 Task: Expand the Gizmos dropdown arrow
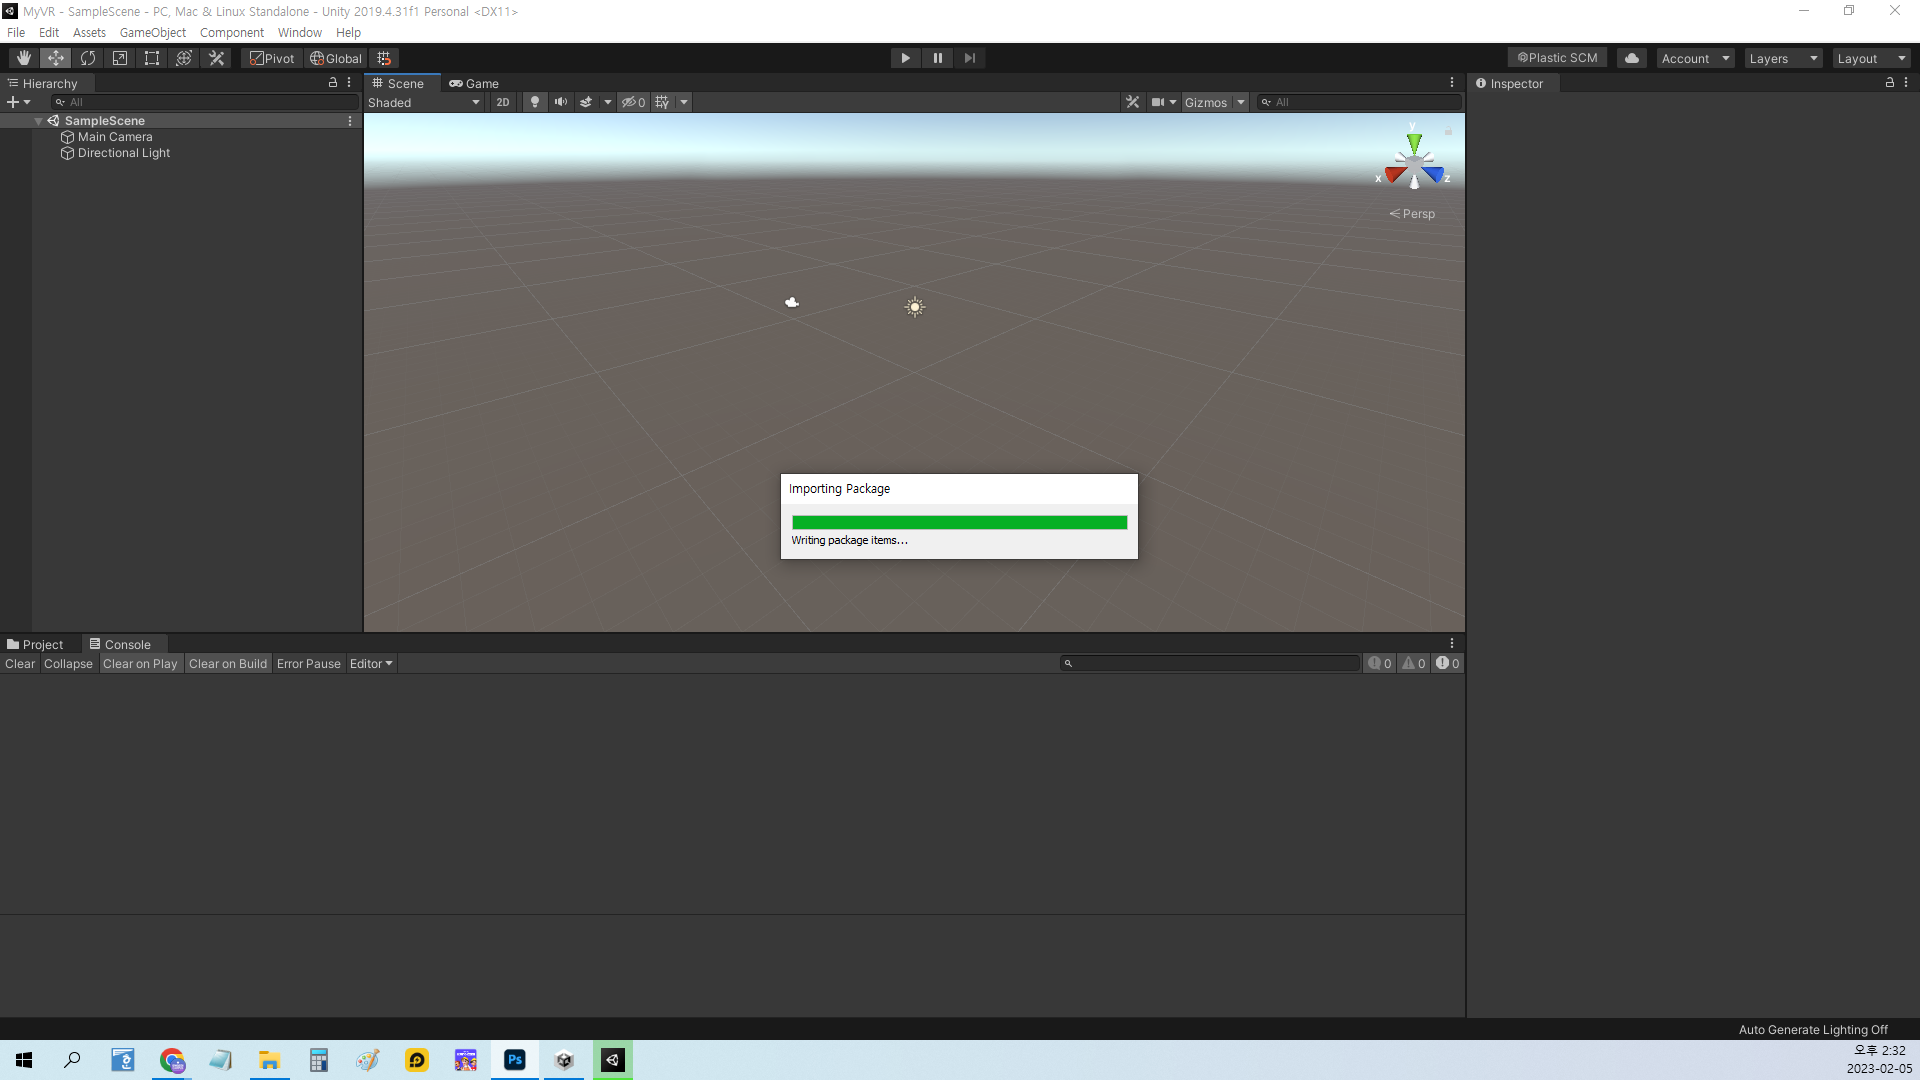[x=1241, y=102]
